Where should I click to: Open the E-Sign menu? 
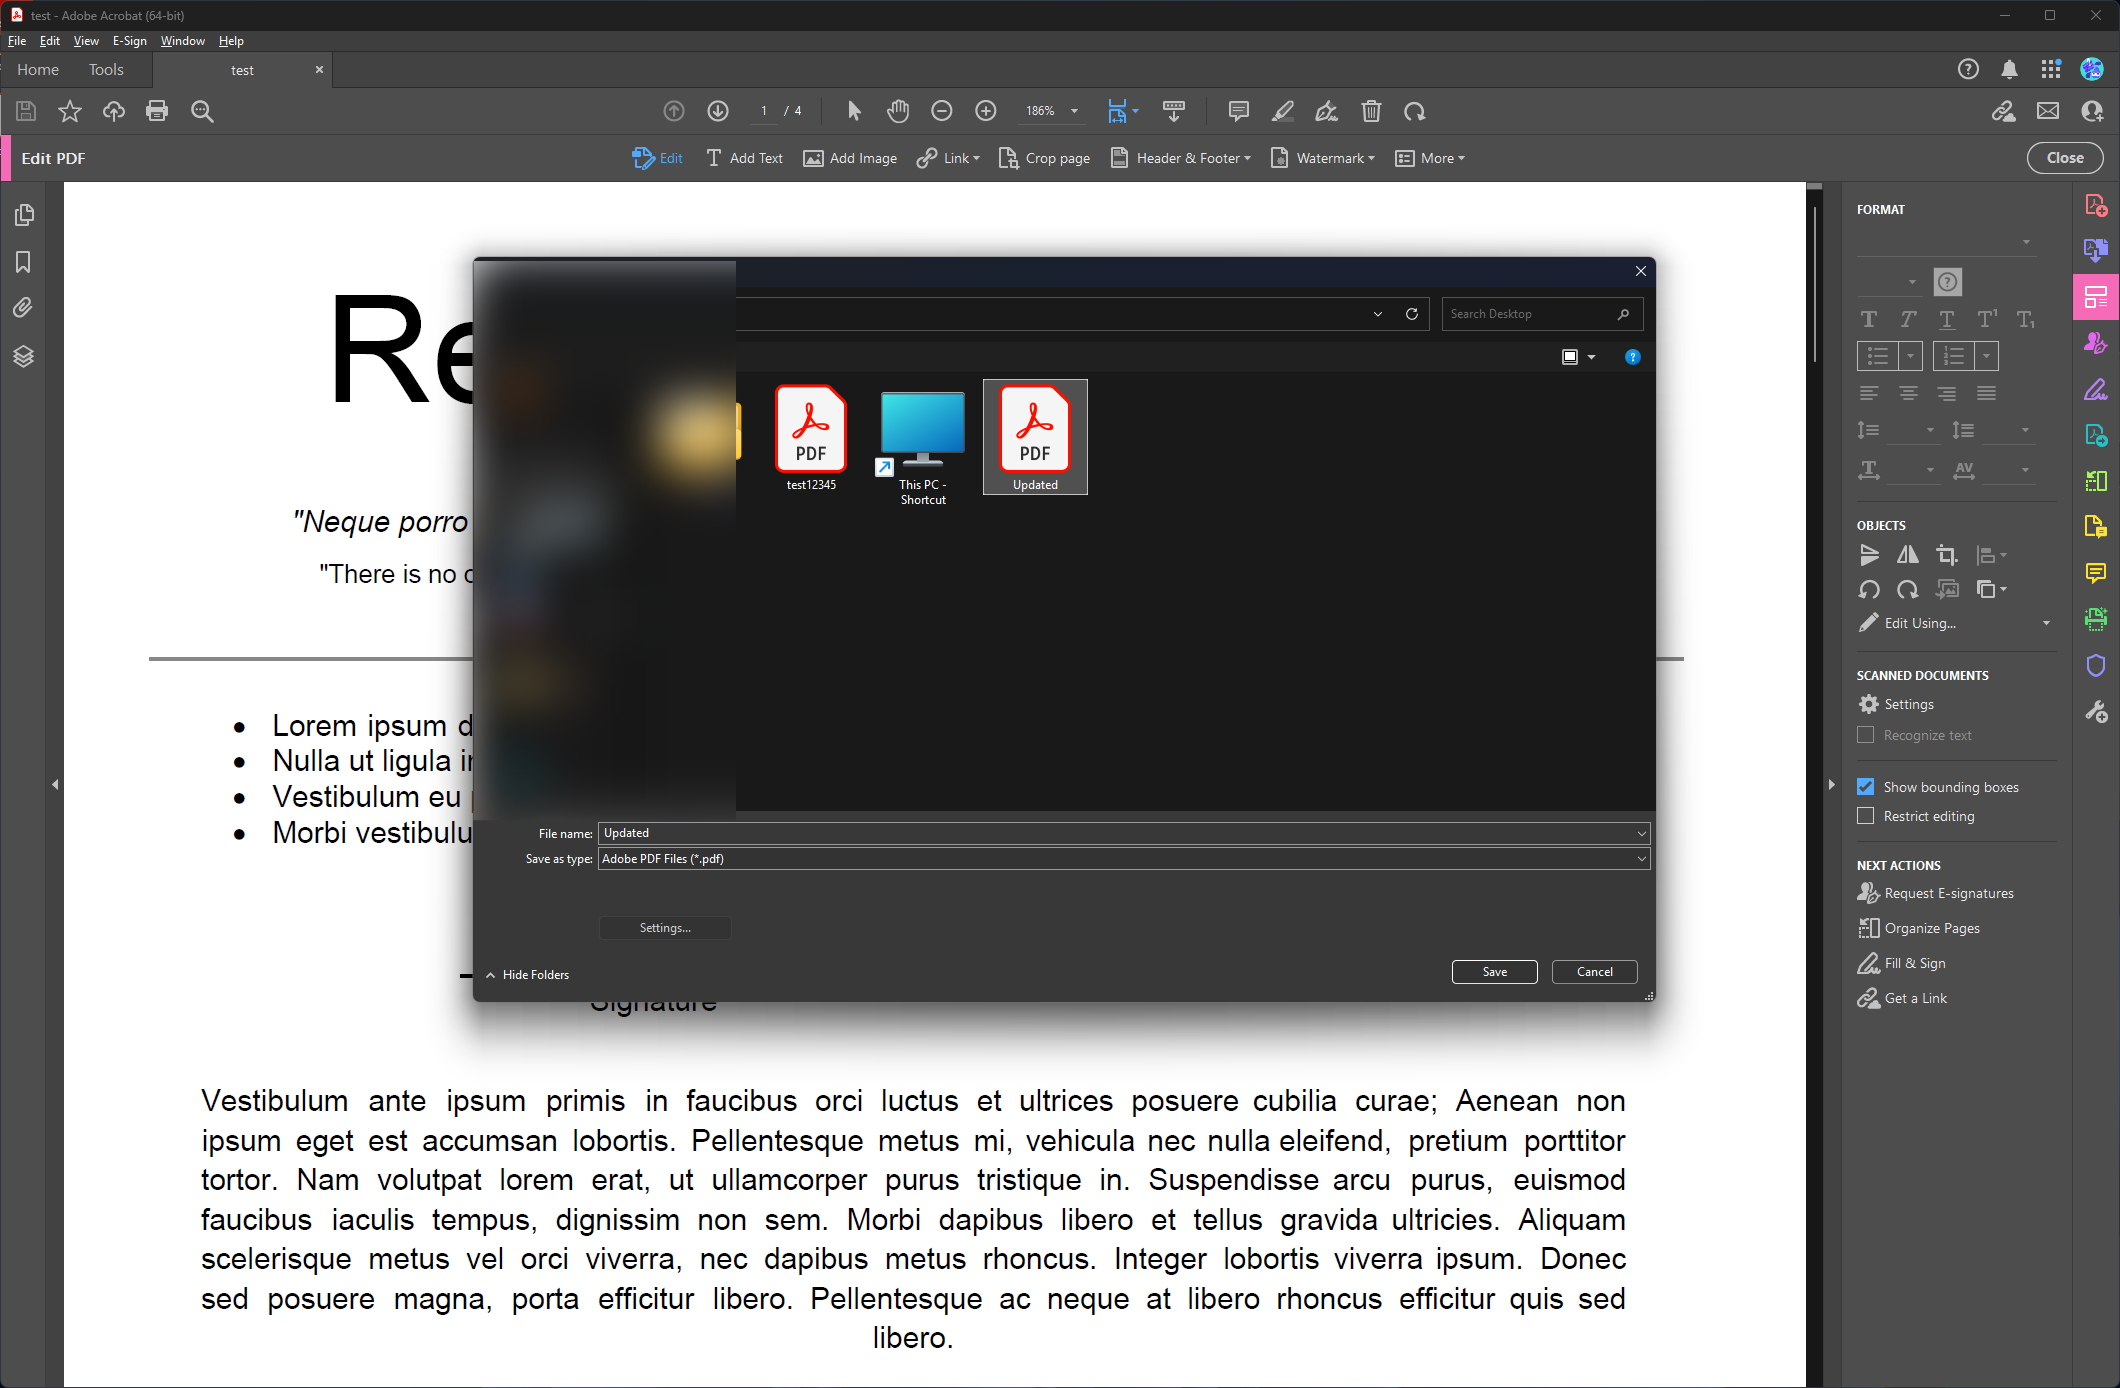click(x=129, y=41)
